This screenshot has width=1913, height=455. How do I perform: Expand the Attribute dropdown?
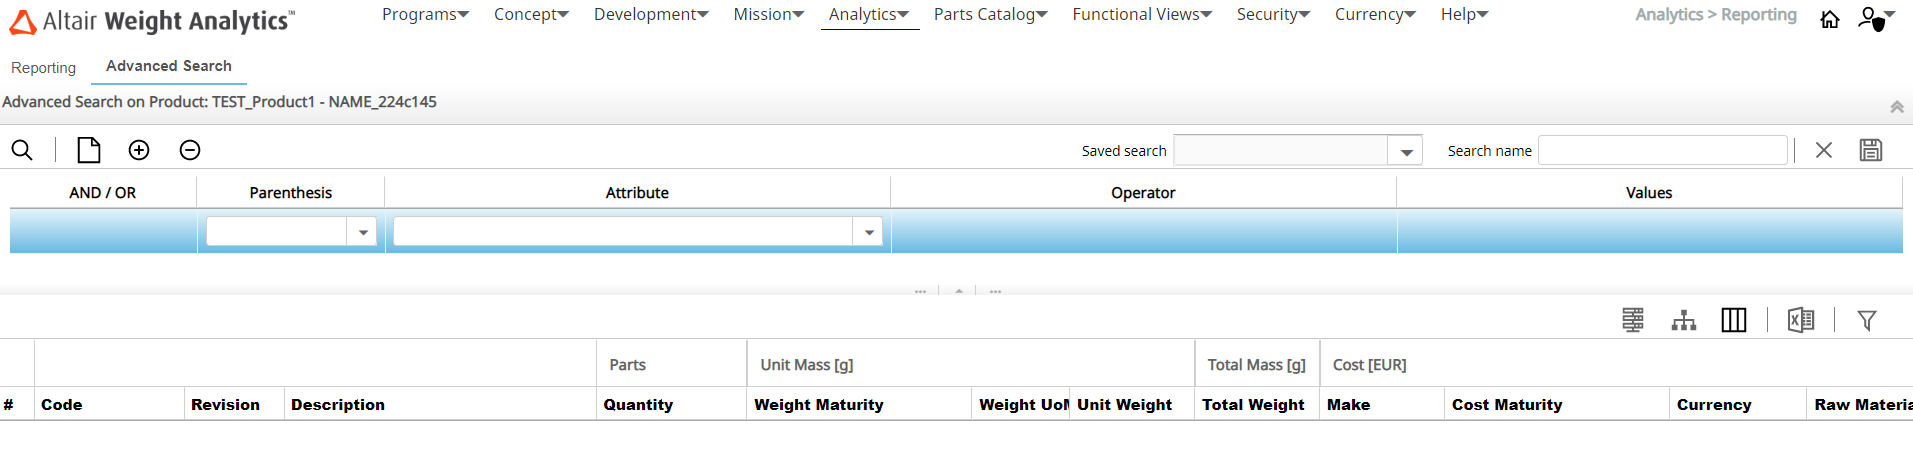869,232
